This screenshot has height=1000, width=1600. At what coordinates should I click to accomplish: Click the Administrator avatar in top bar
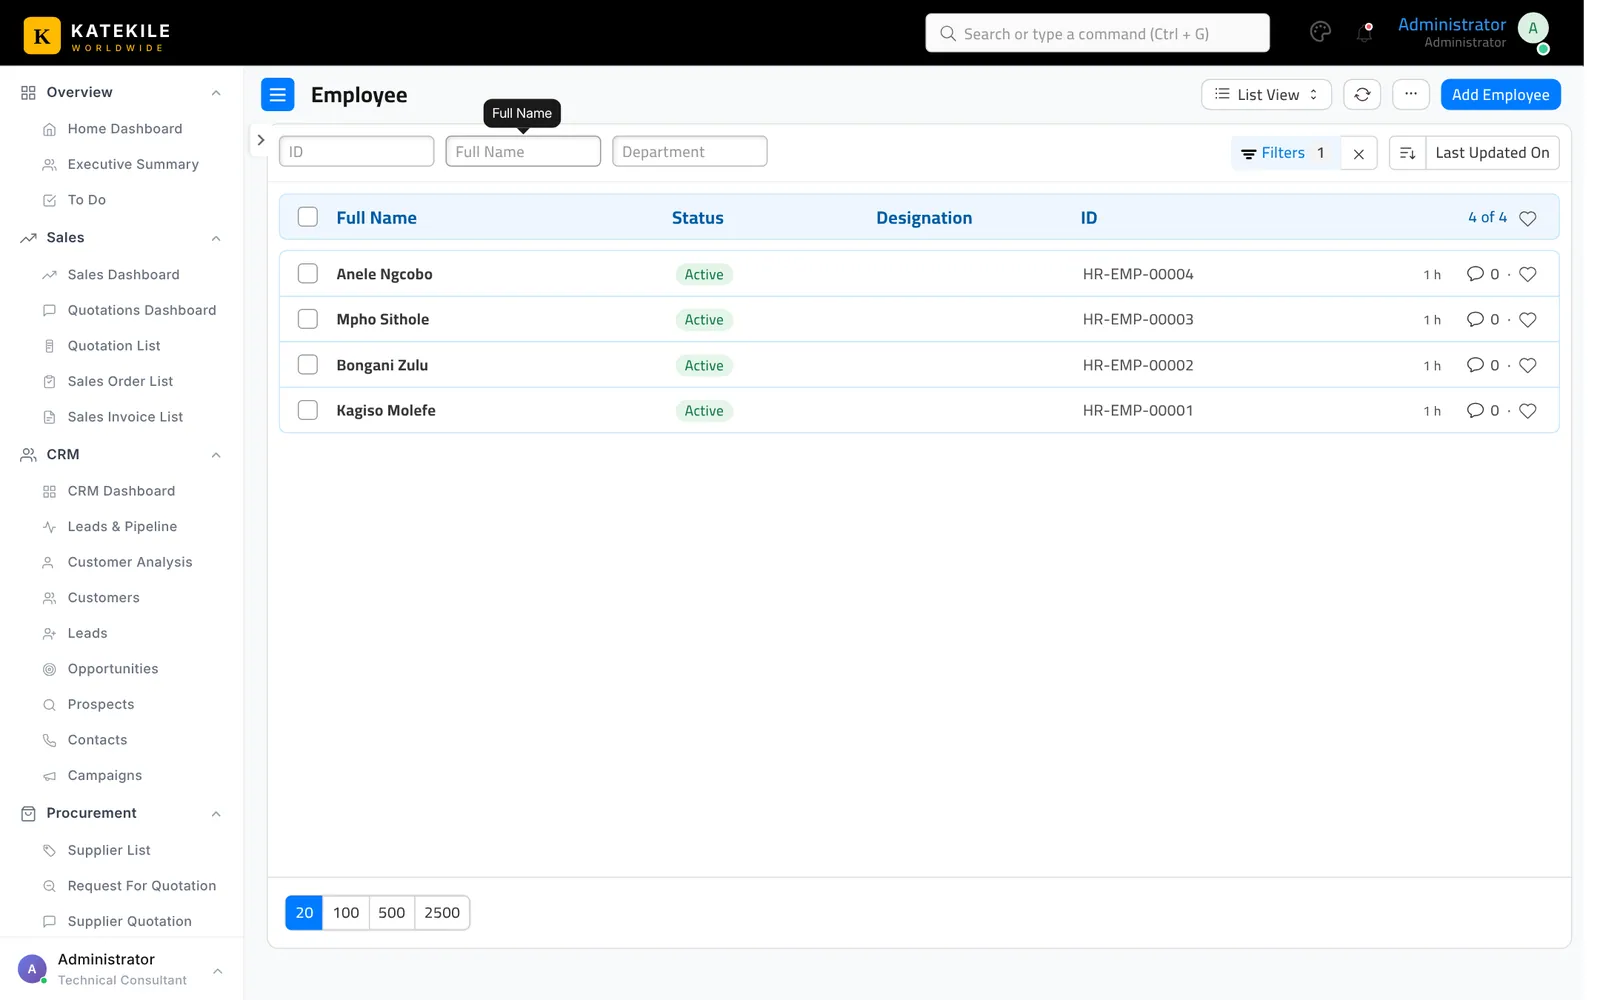click(x=1533, y=29)
